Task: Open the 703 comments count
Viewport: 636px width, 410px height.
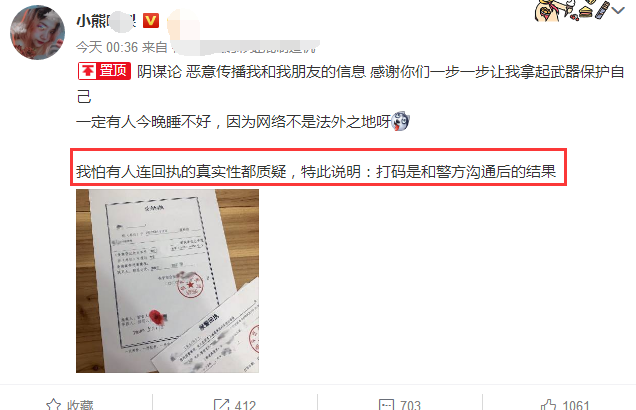Action: click(x=410, y=405)
